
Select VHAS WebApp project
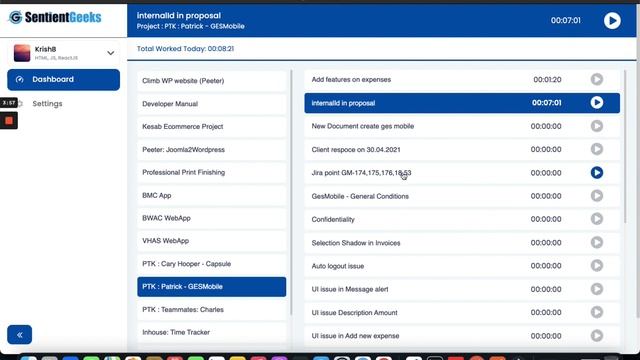[211, 241]
